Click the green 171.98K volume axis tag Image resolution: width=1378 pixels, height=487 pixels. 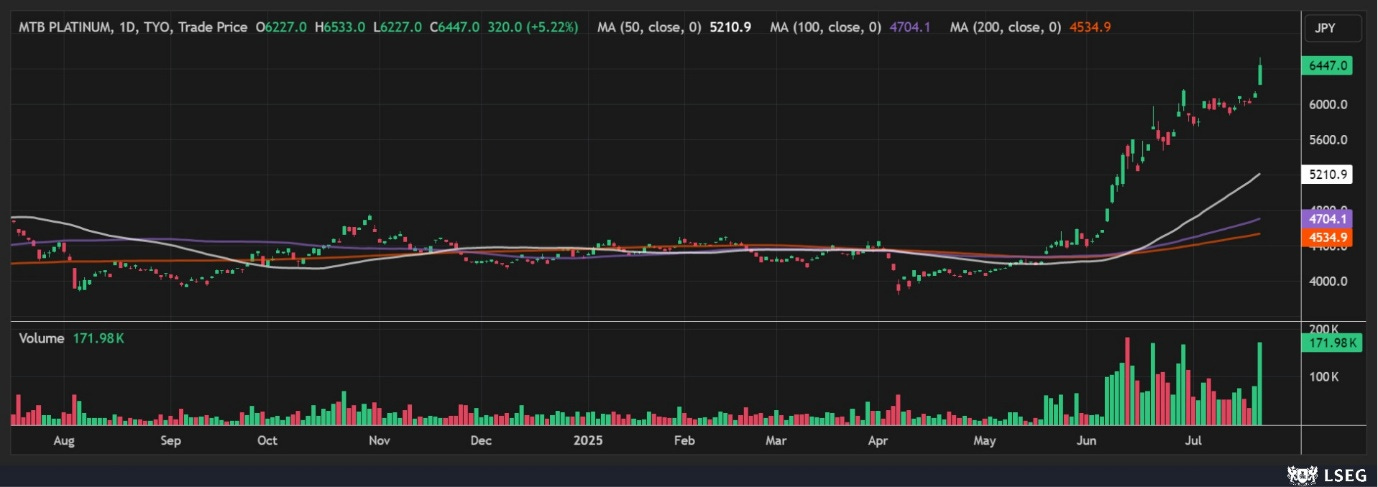(x=1332, y=343)
